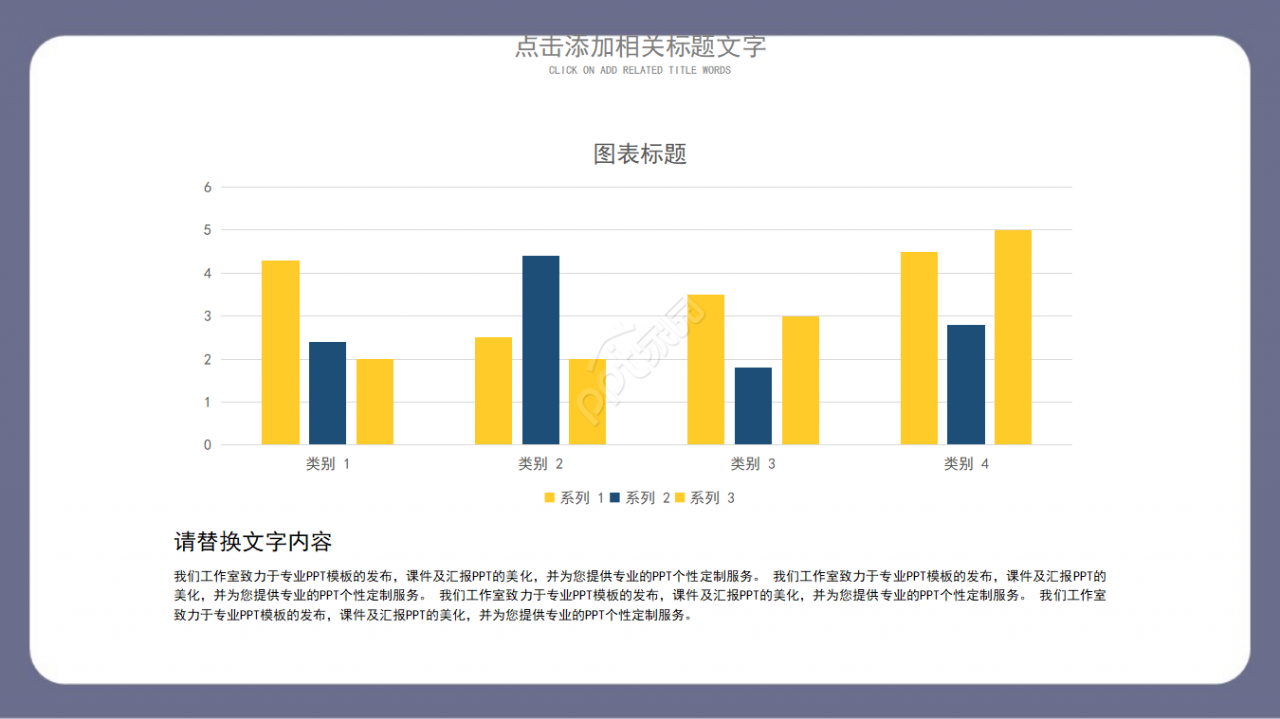Screen dimensions: 1280x719
Task: Select the first yellow bar in 类别 1
Action: [x=281, y=352]
